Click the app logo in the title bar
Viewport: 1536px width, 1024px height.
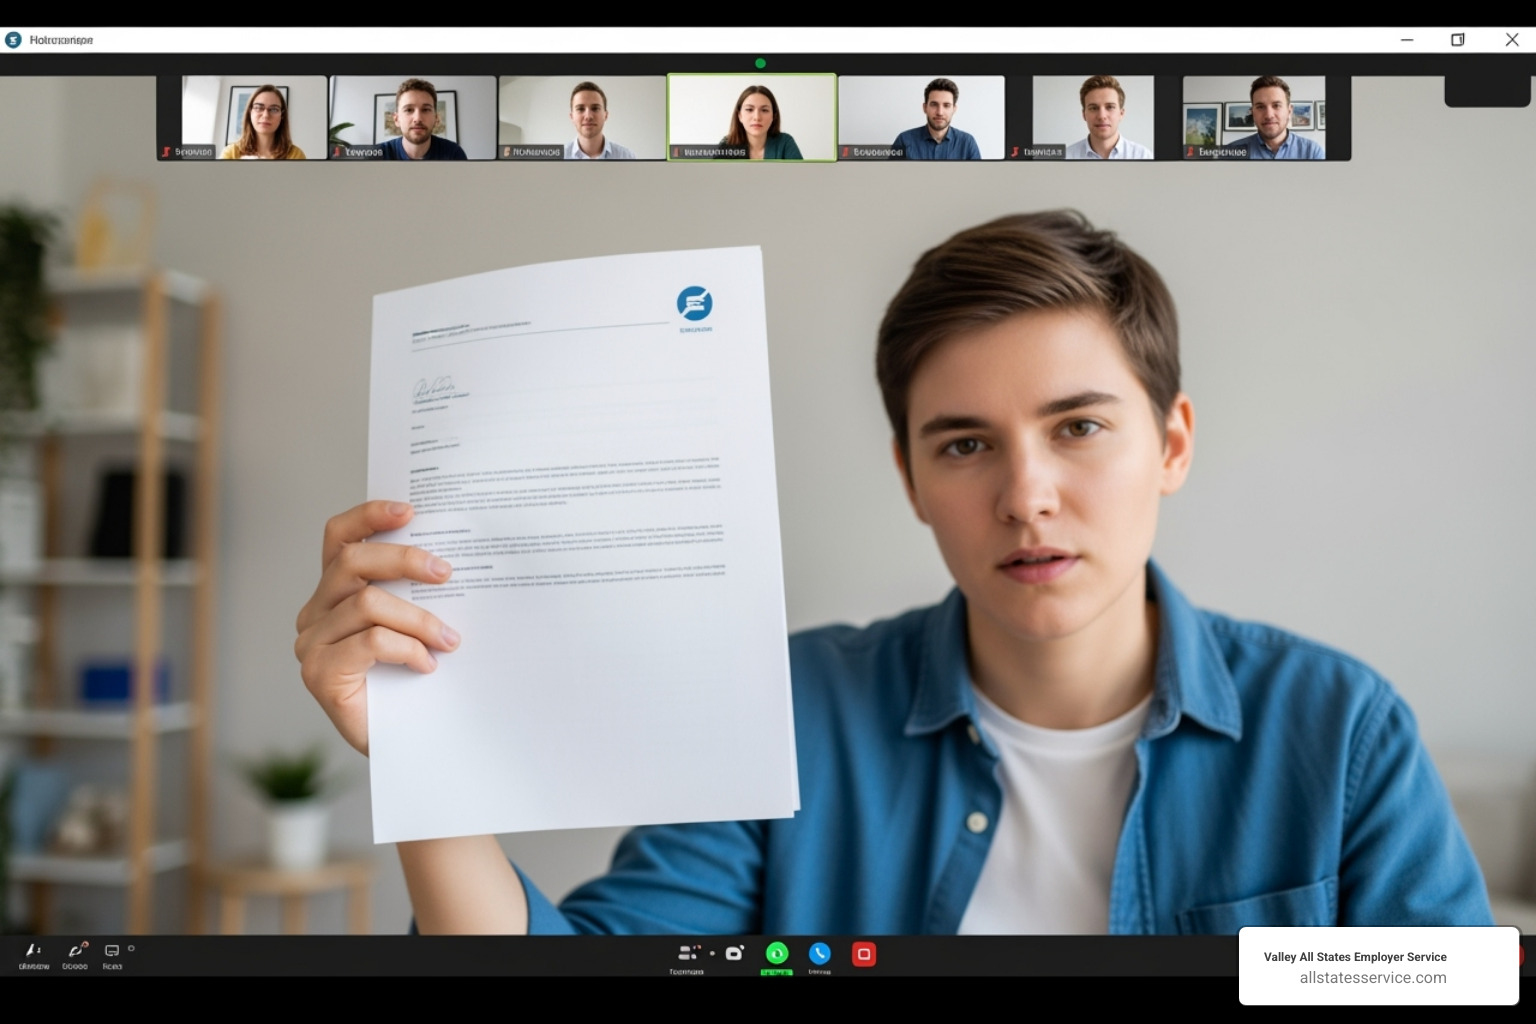pos(12,39)
